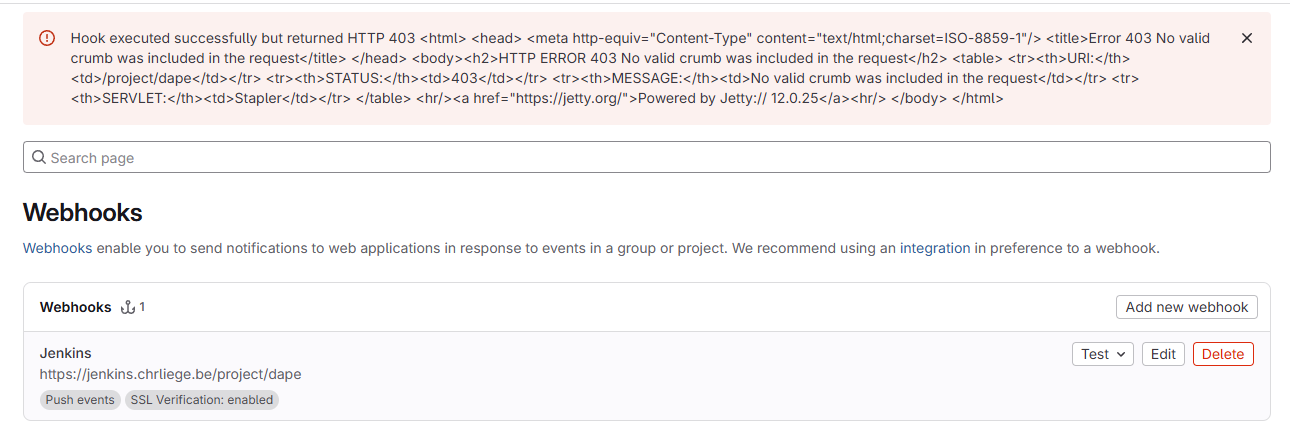The image size is (1290, 436).
Task: Edit the Jenkins webhook
Action: pyautogui.click(x=1163, y=354)
